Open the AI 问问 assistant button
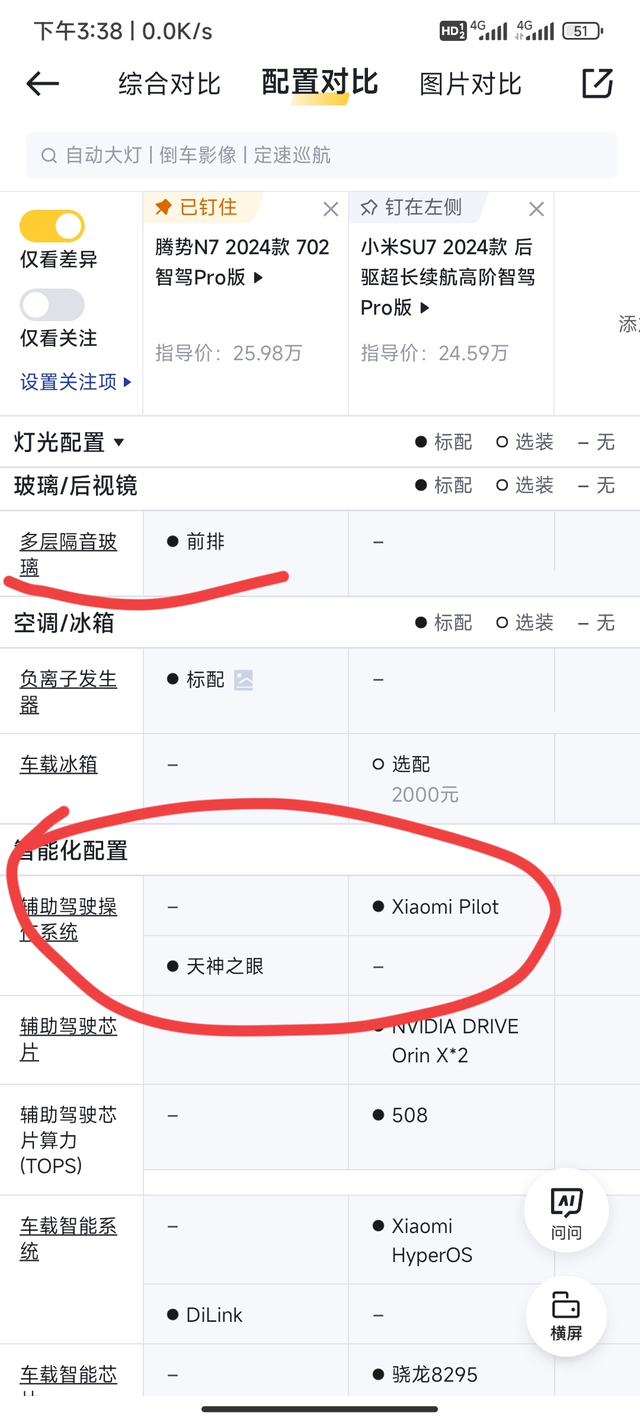Viewport: 640px width, 1422px height. tap(566, 1214)
